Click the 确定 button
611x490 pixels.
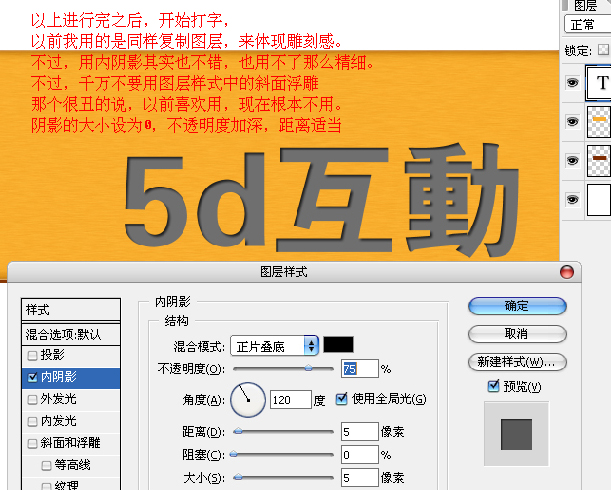[x=517, y=306]
